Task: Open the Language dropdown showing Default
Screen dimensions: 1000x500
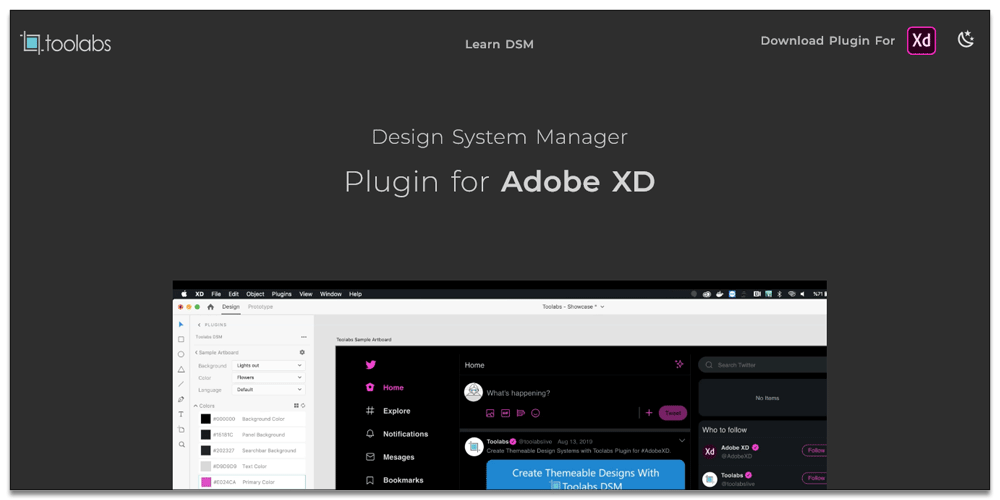Action: (269, 389)
